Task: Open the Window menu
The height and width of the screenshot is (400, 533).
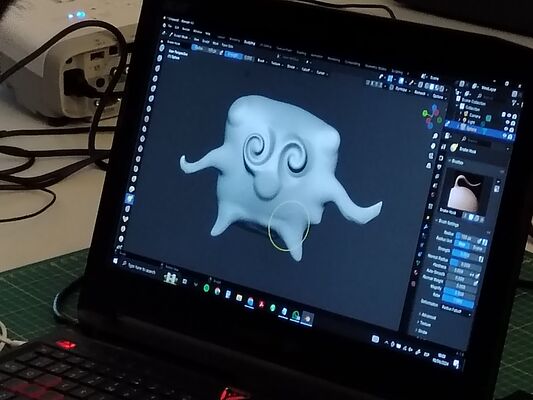Action: point(197,31)
